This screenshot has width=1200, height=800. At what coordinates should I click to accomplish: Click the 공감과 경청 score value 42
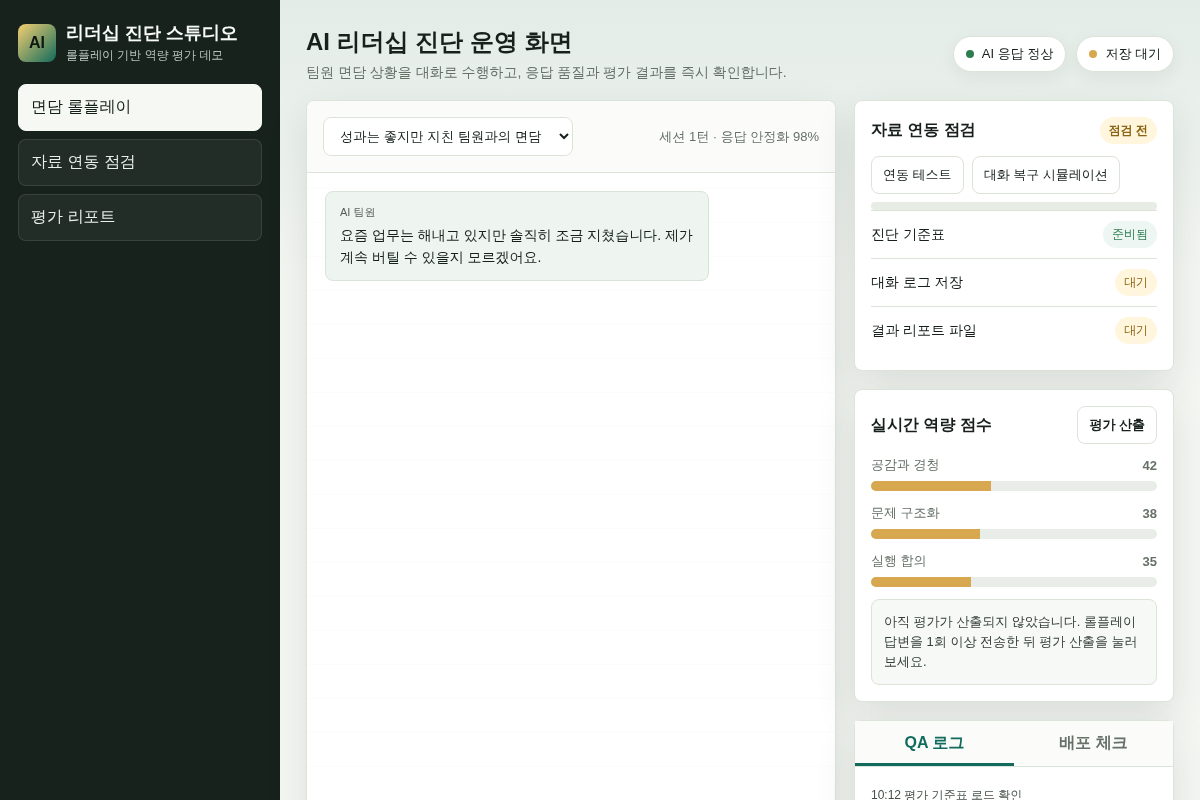[x=1150, y=466]
